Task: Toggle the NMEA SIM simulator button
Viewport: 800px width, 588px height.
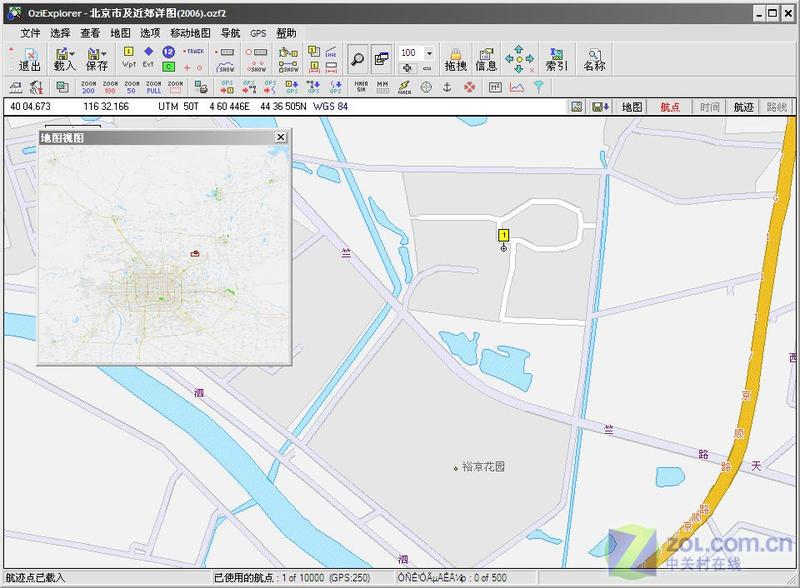Action: tap(361, 87)
